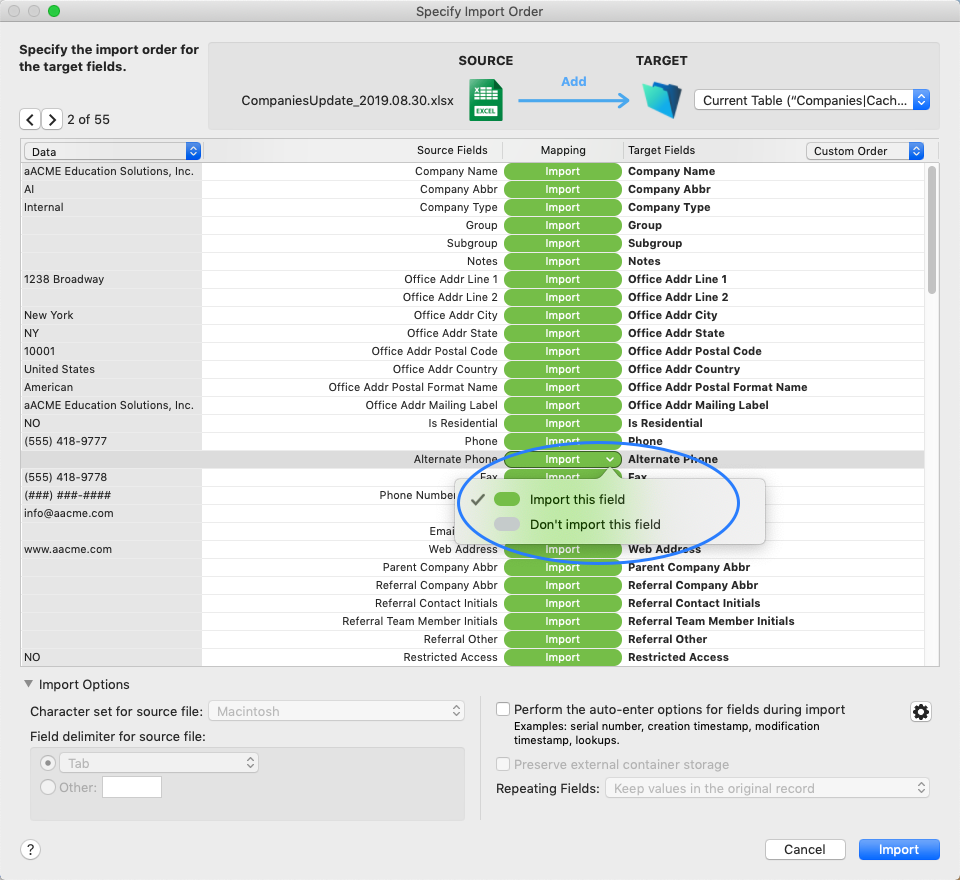Open the Tab delimiter dropdown
Viewport: 960px width, 880px height.
pyautogui.click(x=159, y=763)
